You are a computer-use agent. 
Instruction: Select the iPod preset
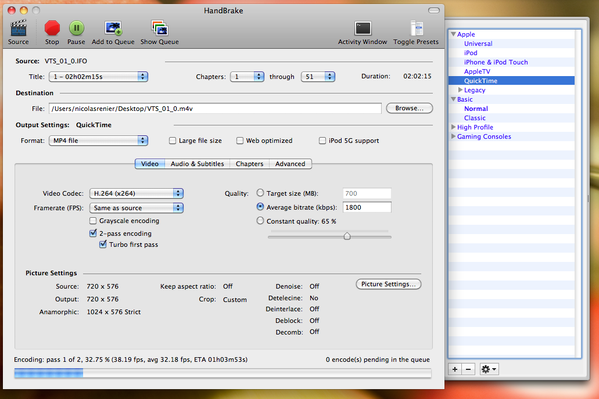pyautogui.click(x=471, y=53)
